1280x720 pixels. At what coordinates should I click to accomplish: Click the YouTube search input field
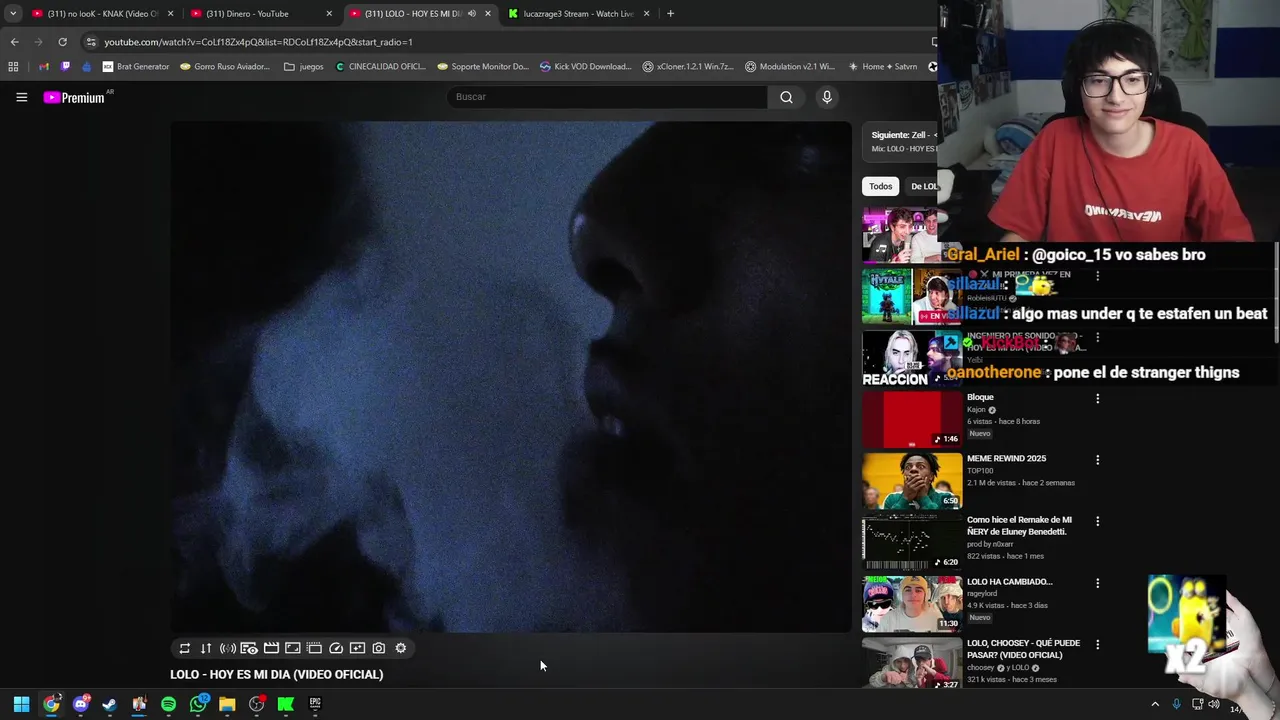click(607, 97)
